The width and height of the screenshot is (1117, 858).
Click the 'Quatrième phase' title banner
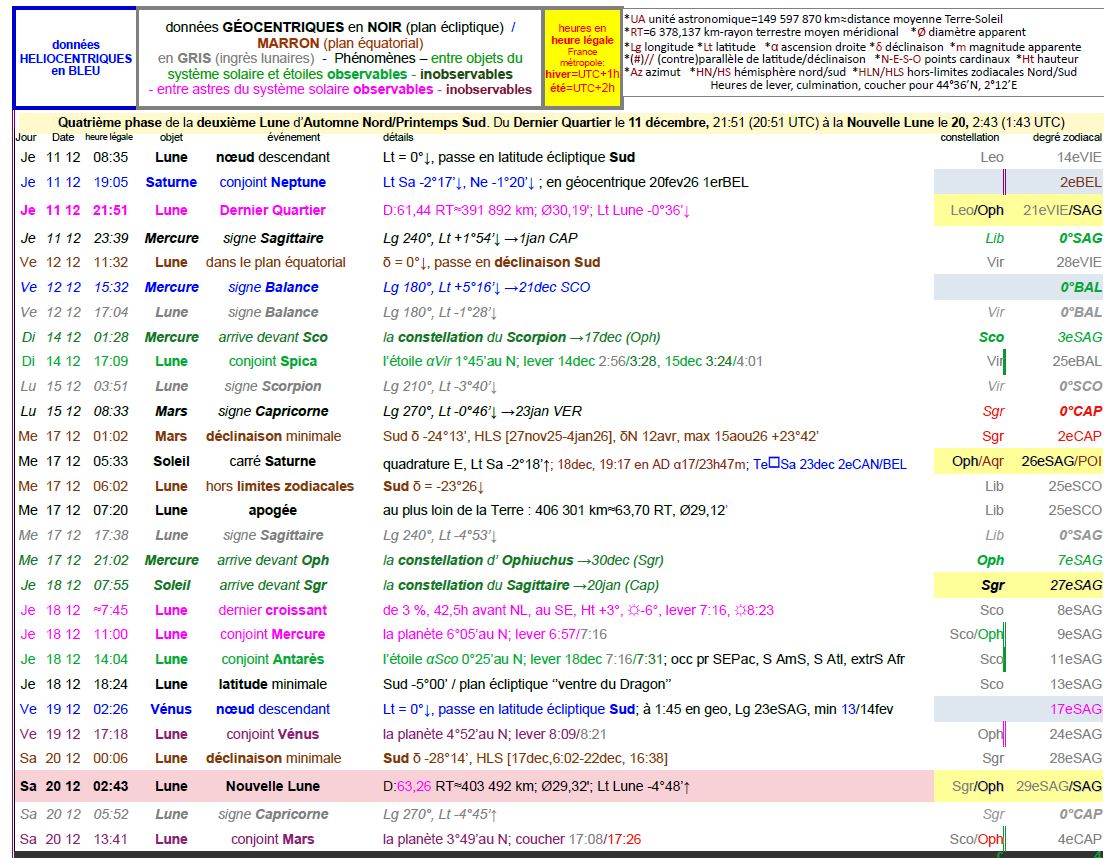[560, 121]
